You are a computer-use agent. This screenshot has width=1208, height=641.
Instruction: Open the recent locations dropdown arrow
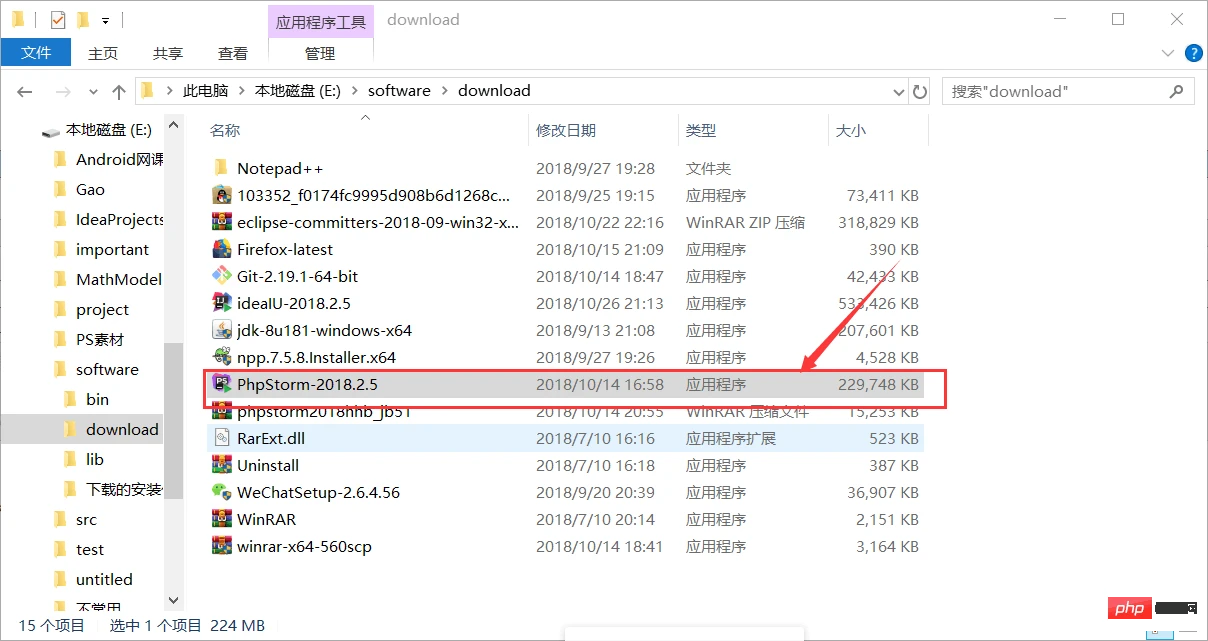pyautogui.click(x=94, y=91)
